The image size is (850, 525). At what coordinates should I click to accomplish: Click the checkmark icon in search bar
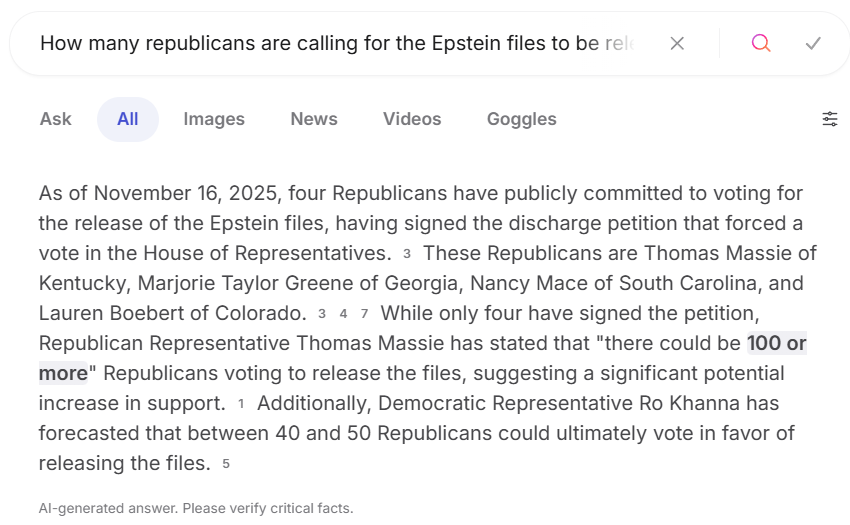(813, 43)
